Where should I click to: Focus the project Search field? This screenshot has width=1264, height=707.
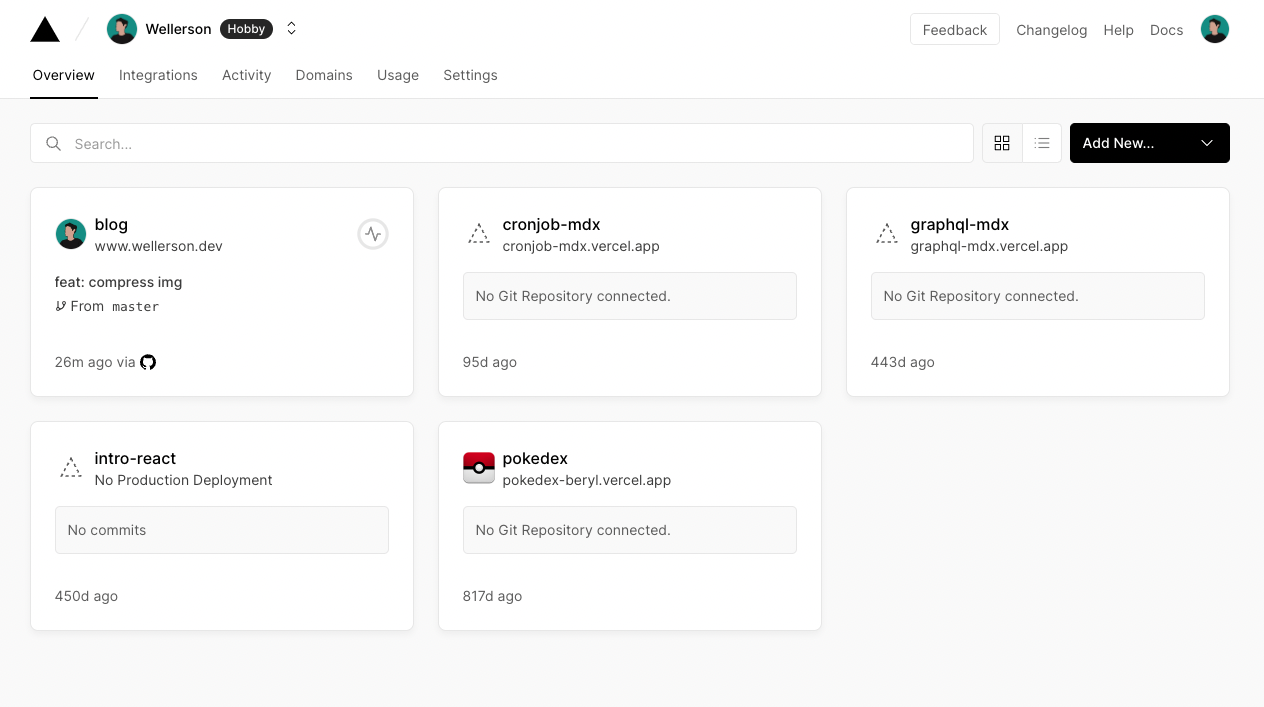tap(502, 143)
